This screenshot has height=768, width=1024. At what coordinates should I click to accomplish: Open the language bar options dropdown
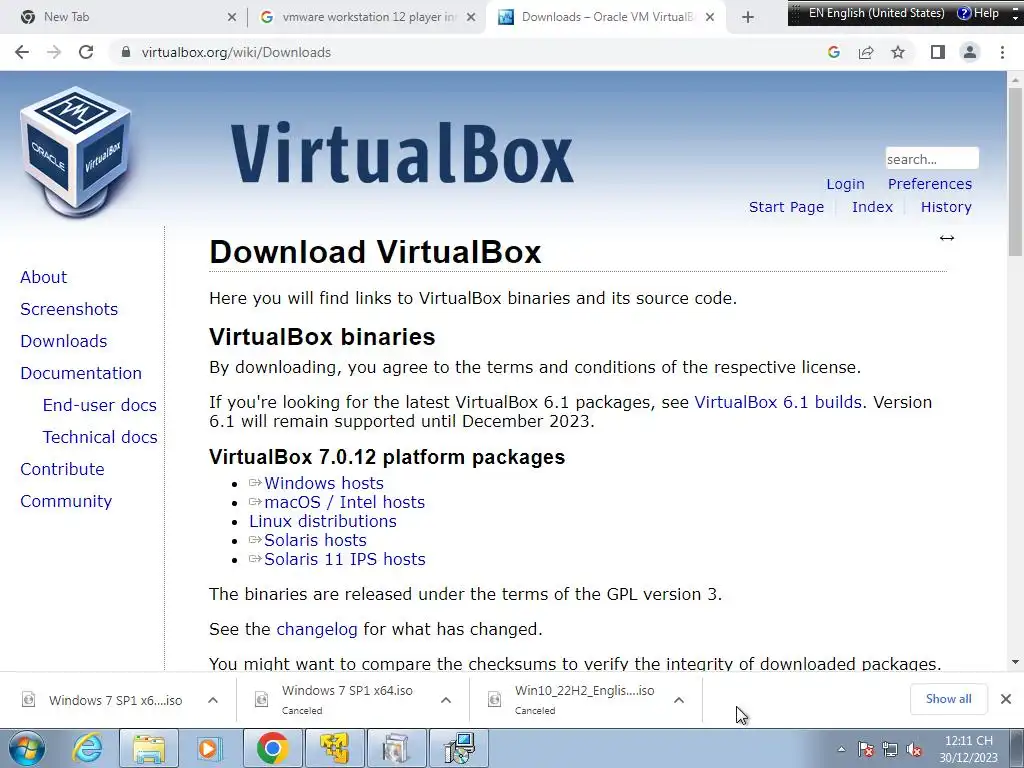[1016, 18]
